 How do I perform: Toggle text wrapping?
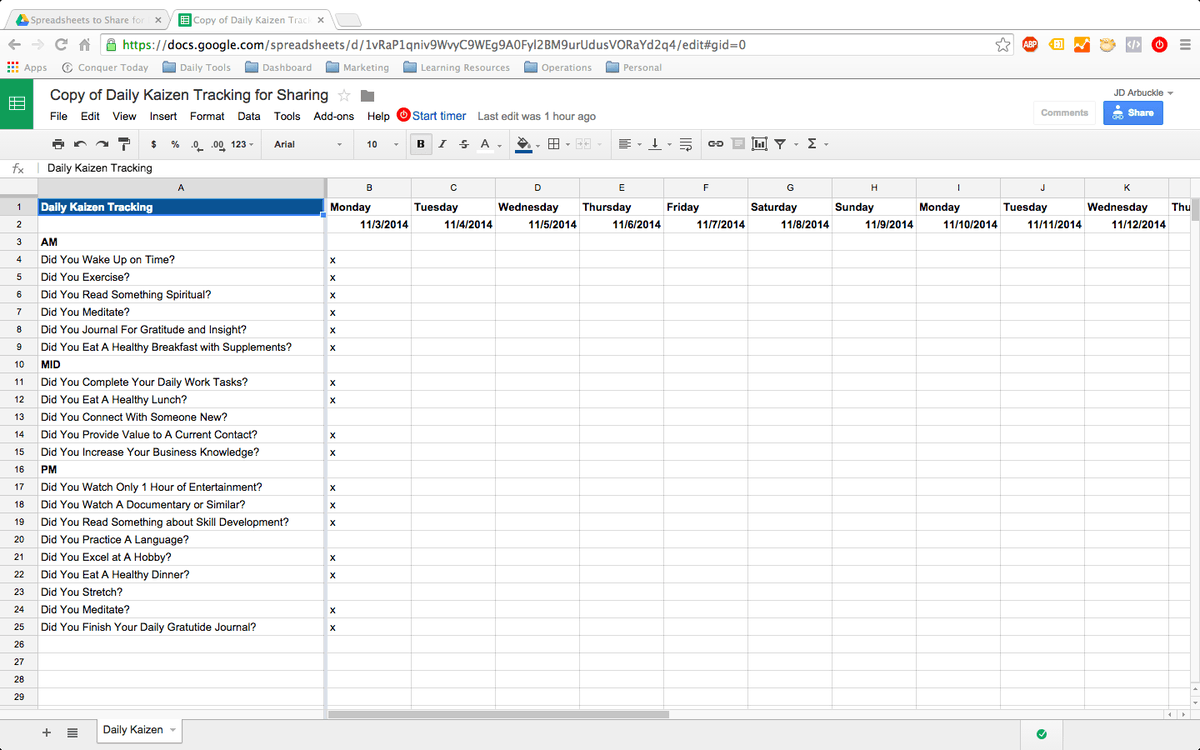pyautogui.click(x=686, y=144)
